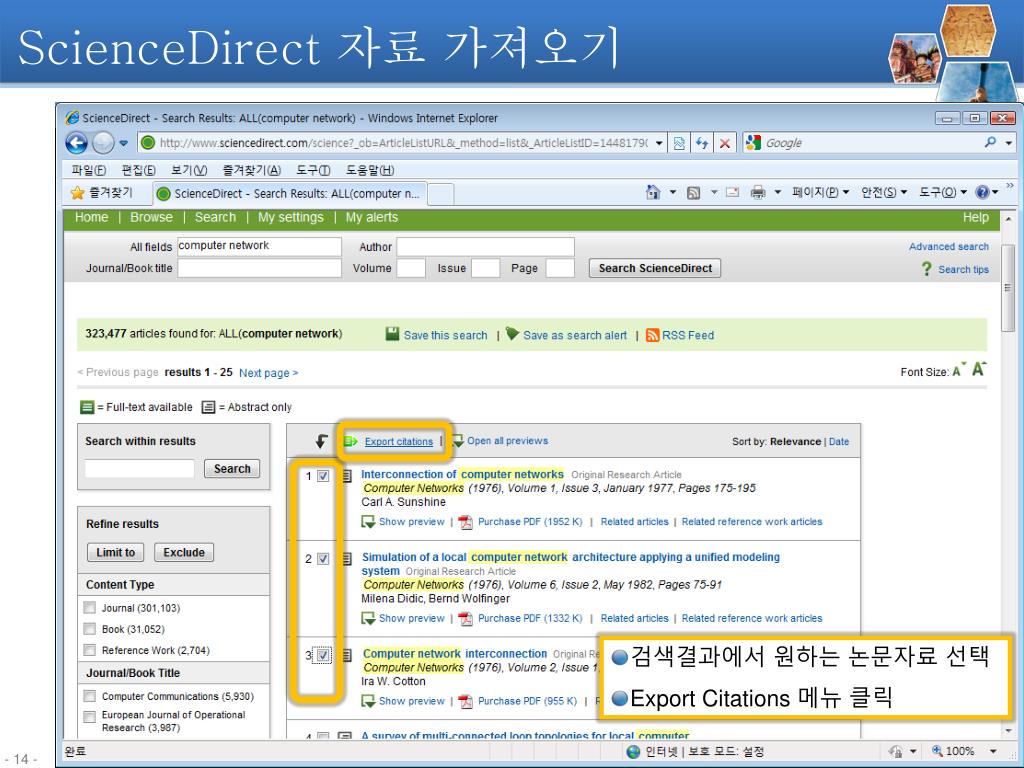The image size is (1024, 768).
Task: Uncheck result 2 checkbox
Action: pos(323,558)
